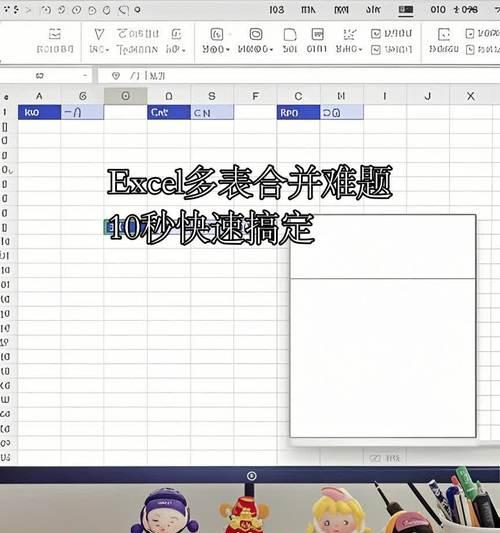
Task: Click the shield icon beside formula bar
Action: click(116, 75)
